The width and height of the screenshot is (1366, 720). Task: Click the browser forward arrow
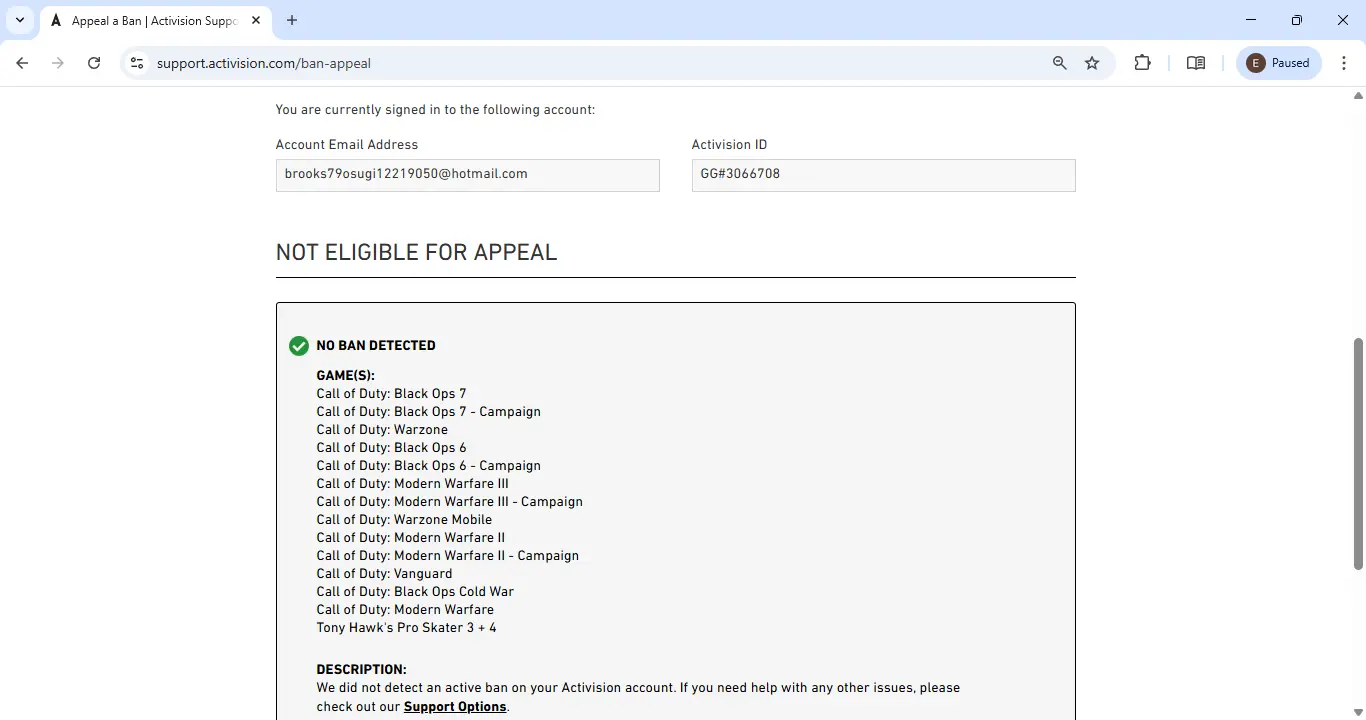[x=58, y=63]
